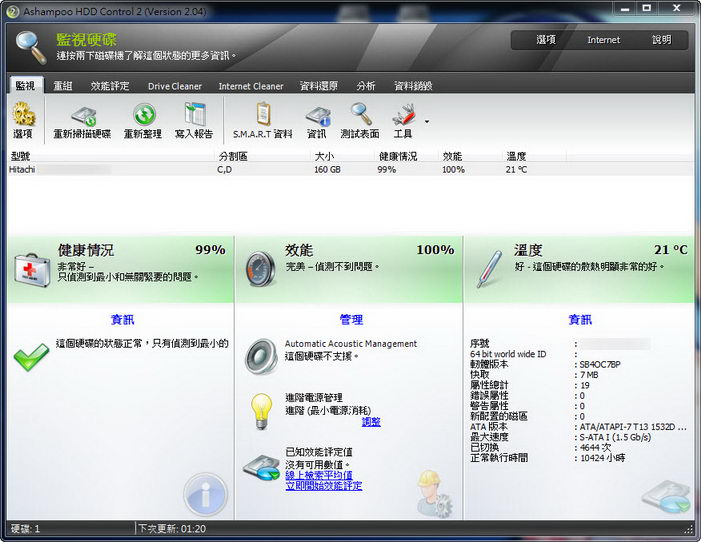
Task: Select the 效能評定 benchmark tab
Action: [x=110, y=87]
